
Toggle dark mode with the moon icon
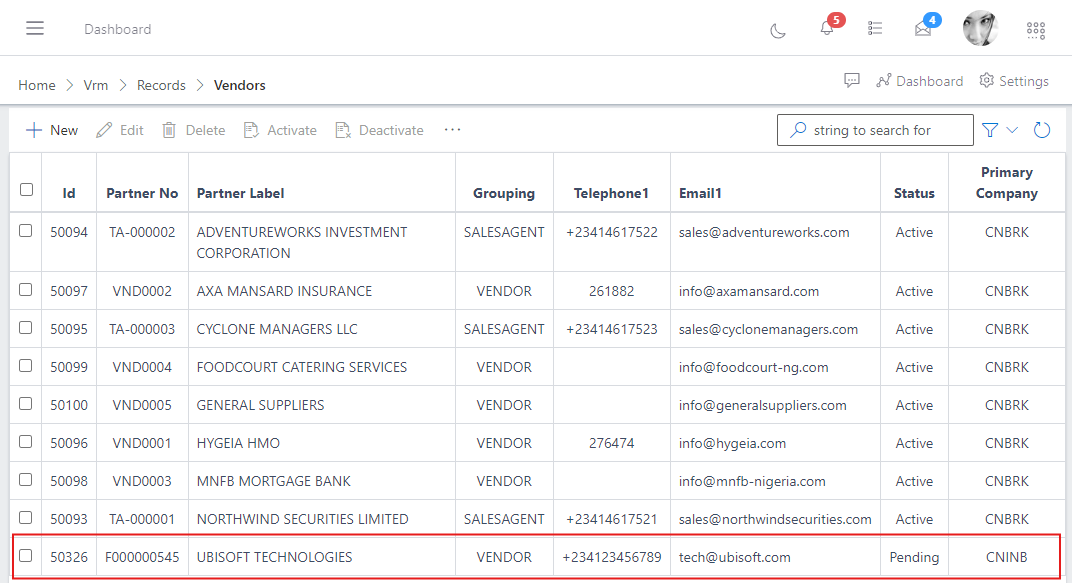pos(778,30)
